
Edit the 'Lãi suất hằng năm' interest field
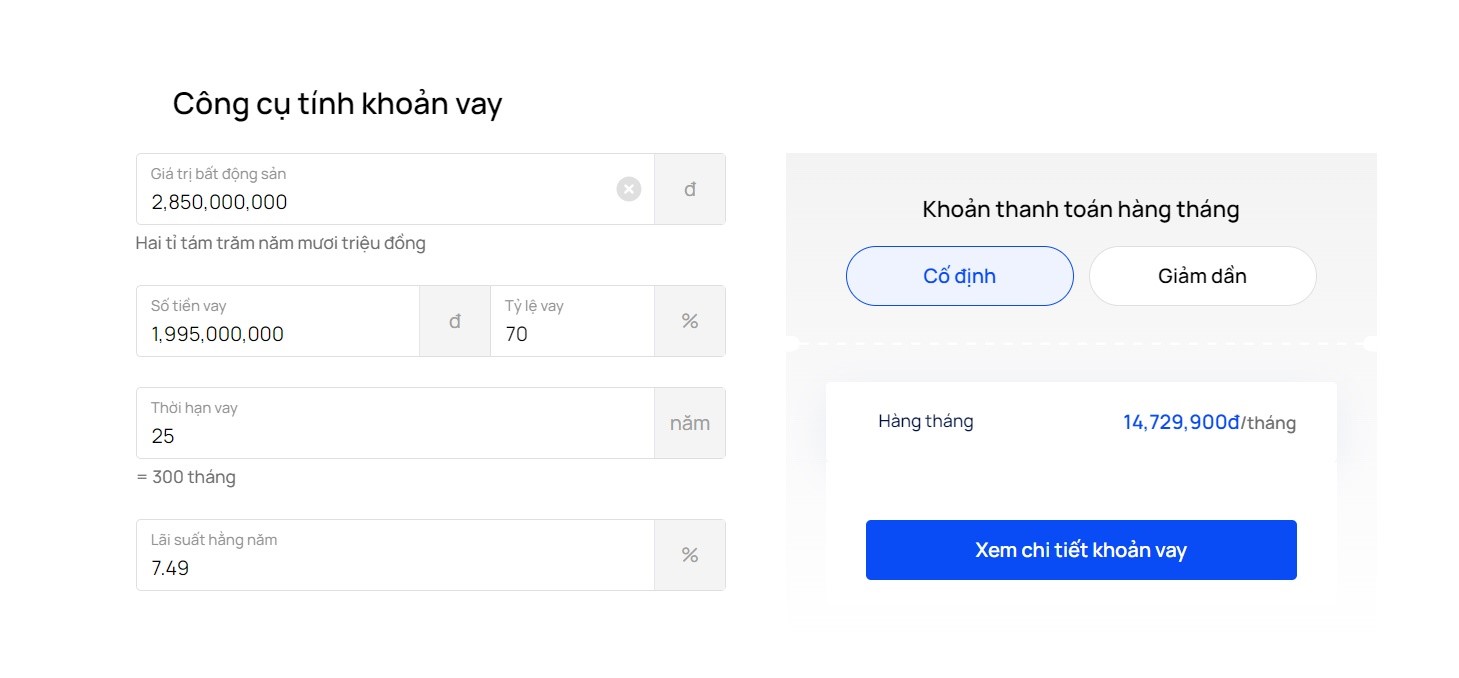[x=395, y=555]
